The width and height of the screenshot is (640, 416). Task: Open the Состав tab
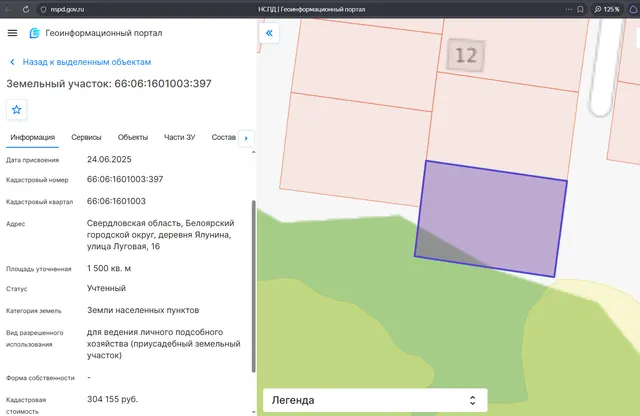pos(224,137)
